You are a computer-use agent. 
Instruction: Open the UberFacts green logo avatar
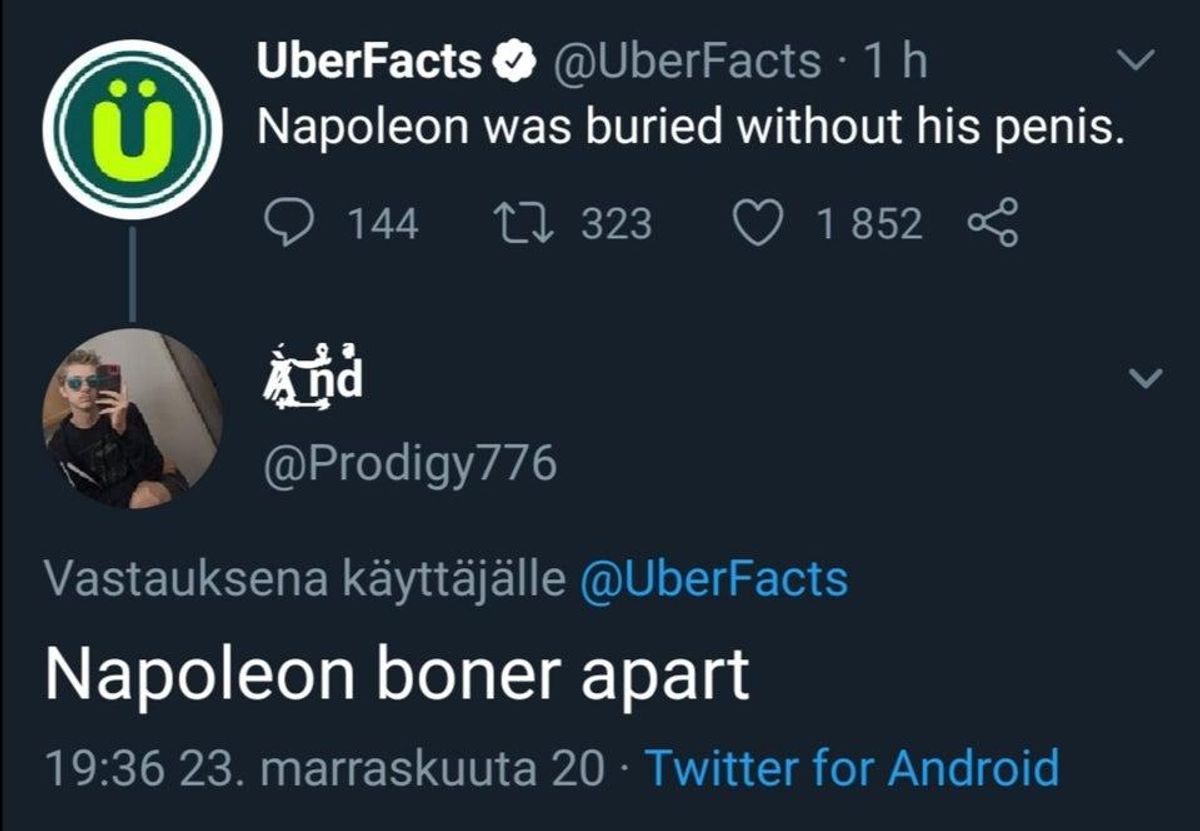tap(132, 131)
